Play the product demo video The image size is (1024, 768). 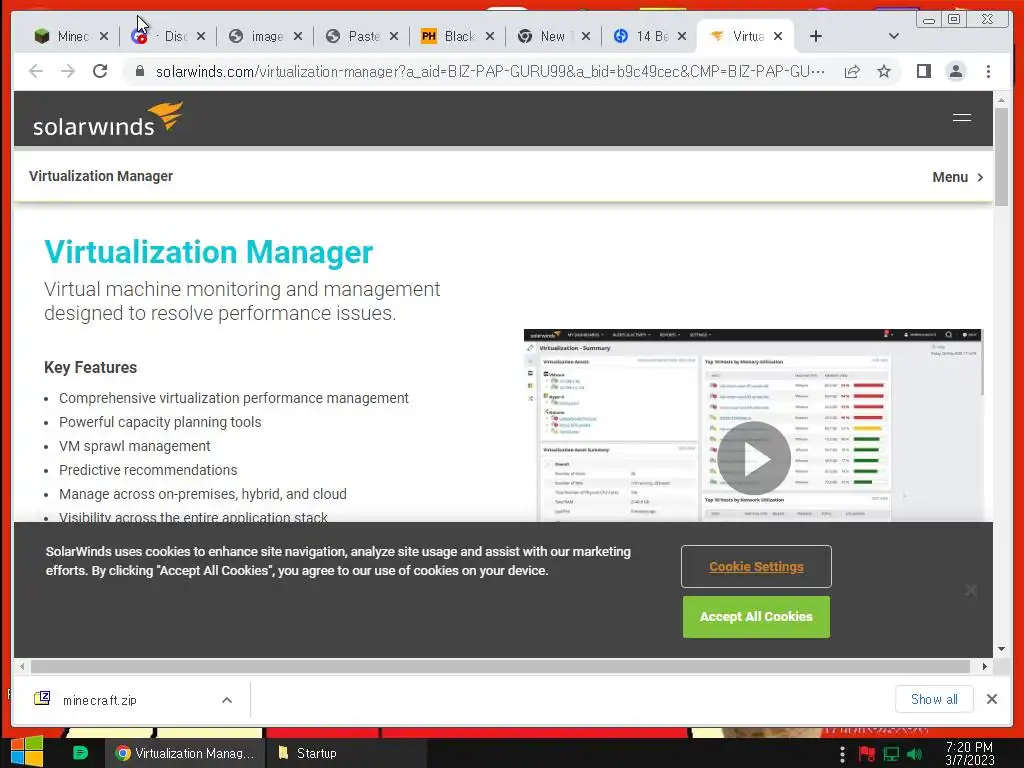(x=754, y=458)
